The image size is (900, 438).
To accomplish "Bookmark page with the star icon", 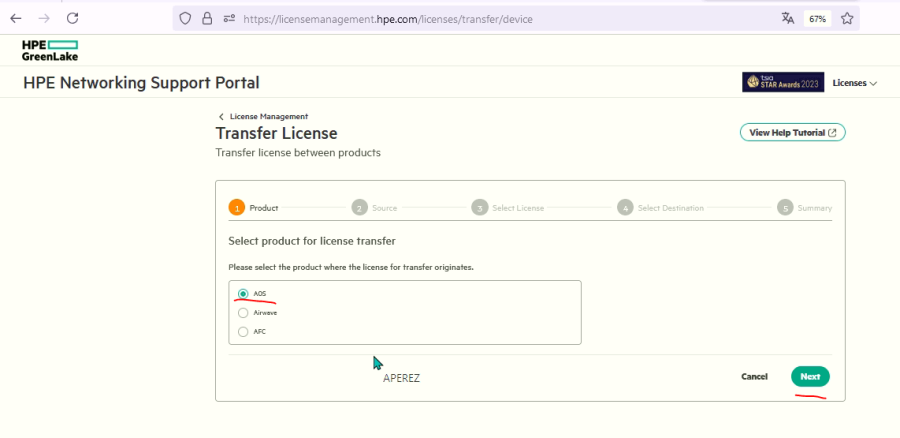I will (846, 18).
